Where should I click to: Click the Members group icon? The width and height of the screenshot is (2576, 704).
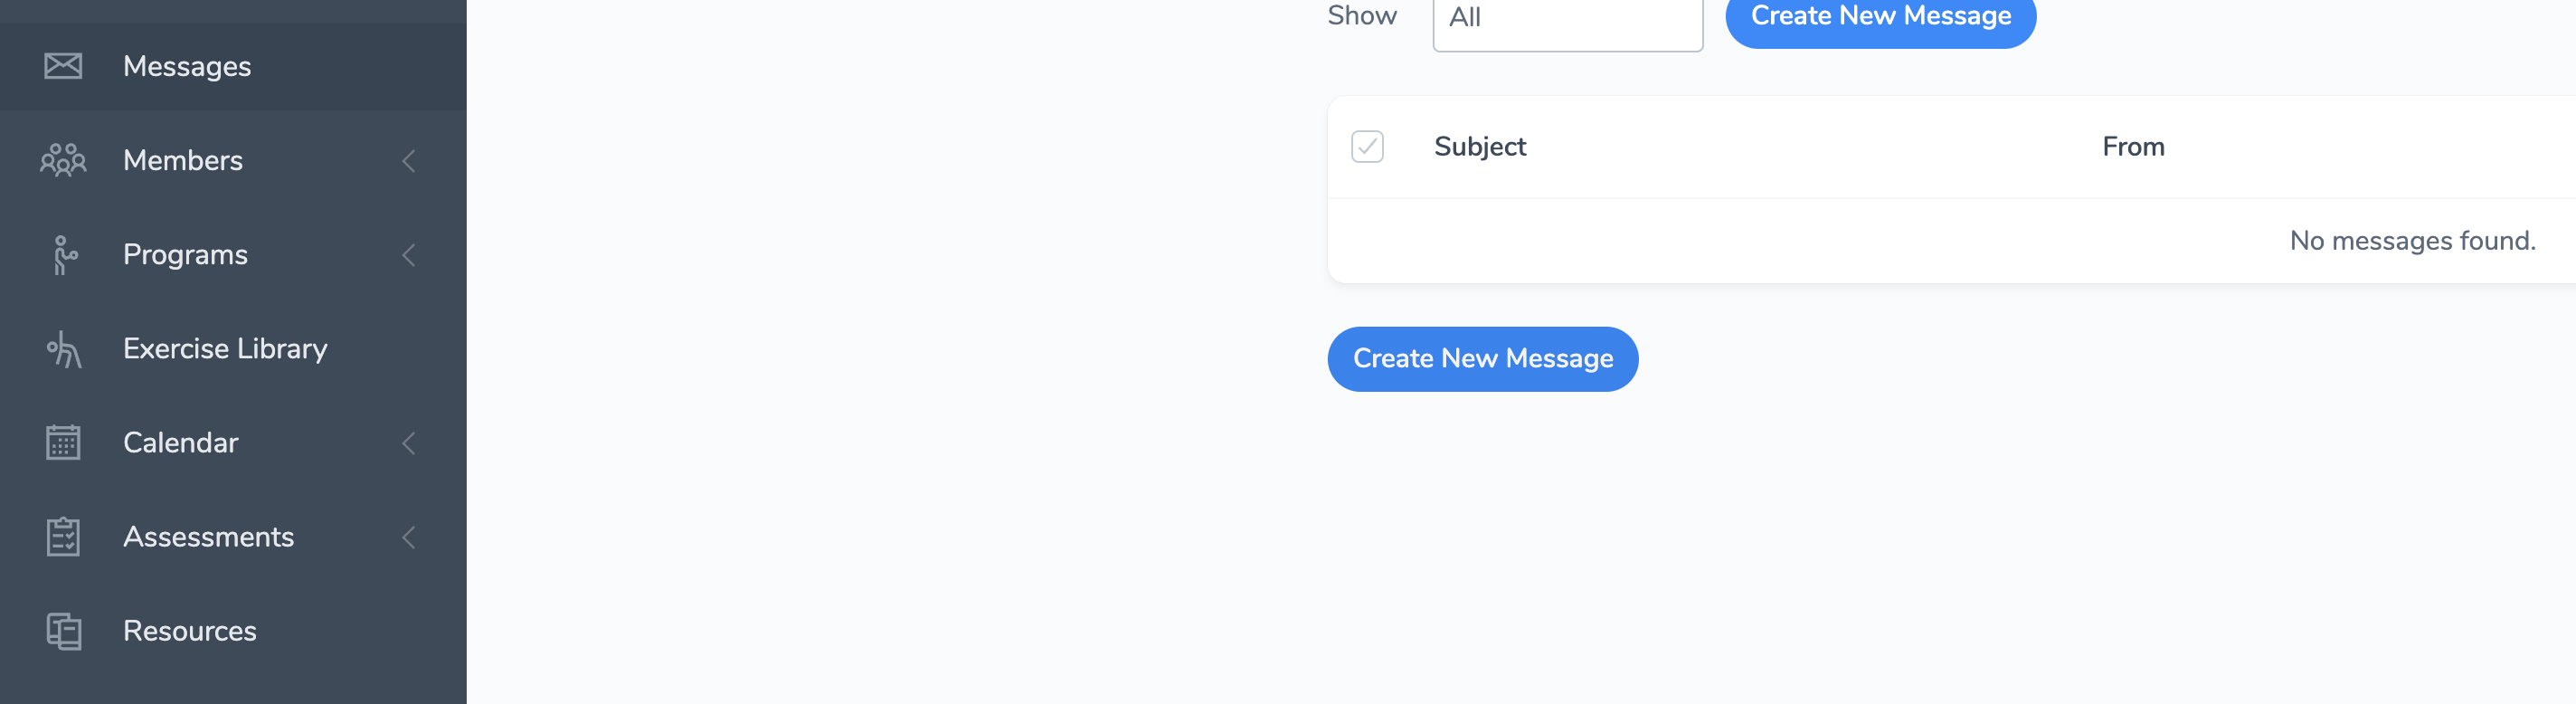pyautogui.click(x=63, y=160)
